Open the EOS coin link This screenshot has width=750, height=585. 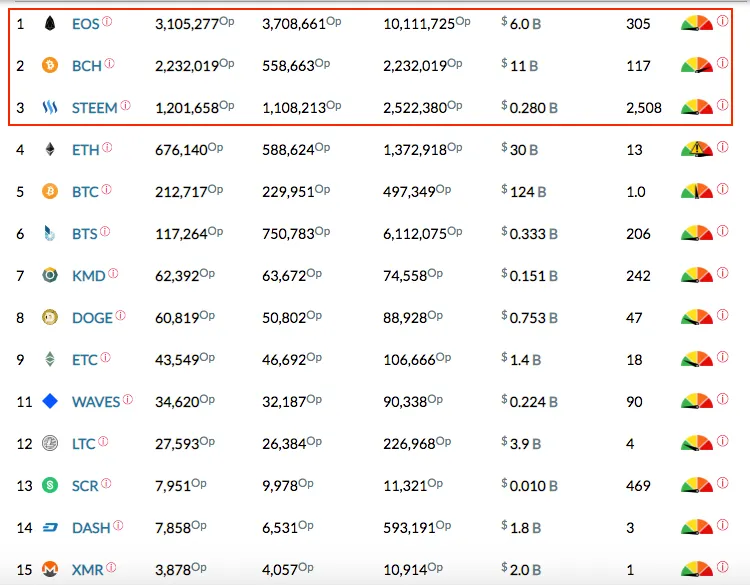pyautogui.click(x=86, y=24)
